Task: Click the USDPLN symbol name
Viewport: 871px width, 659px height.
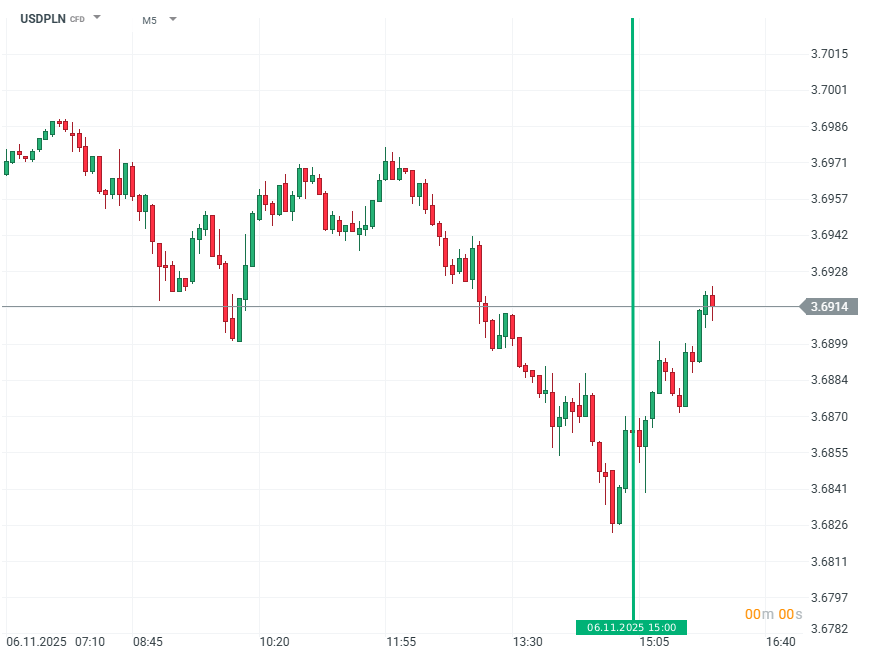Action: pos(42,19)
